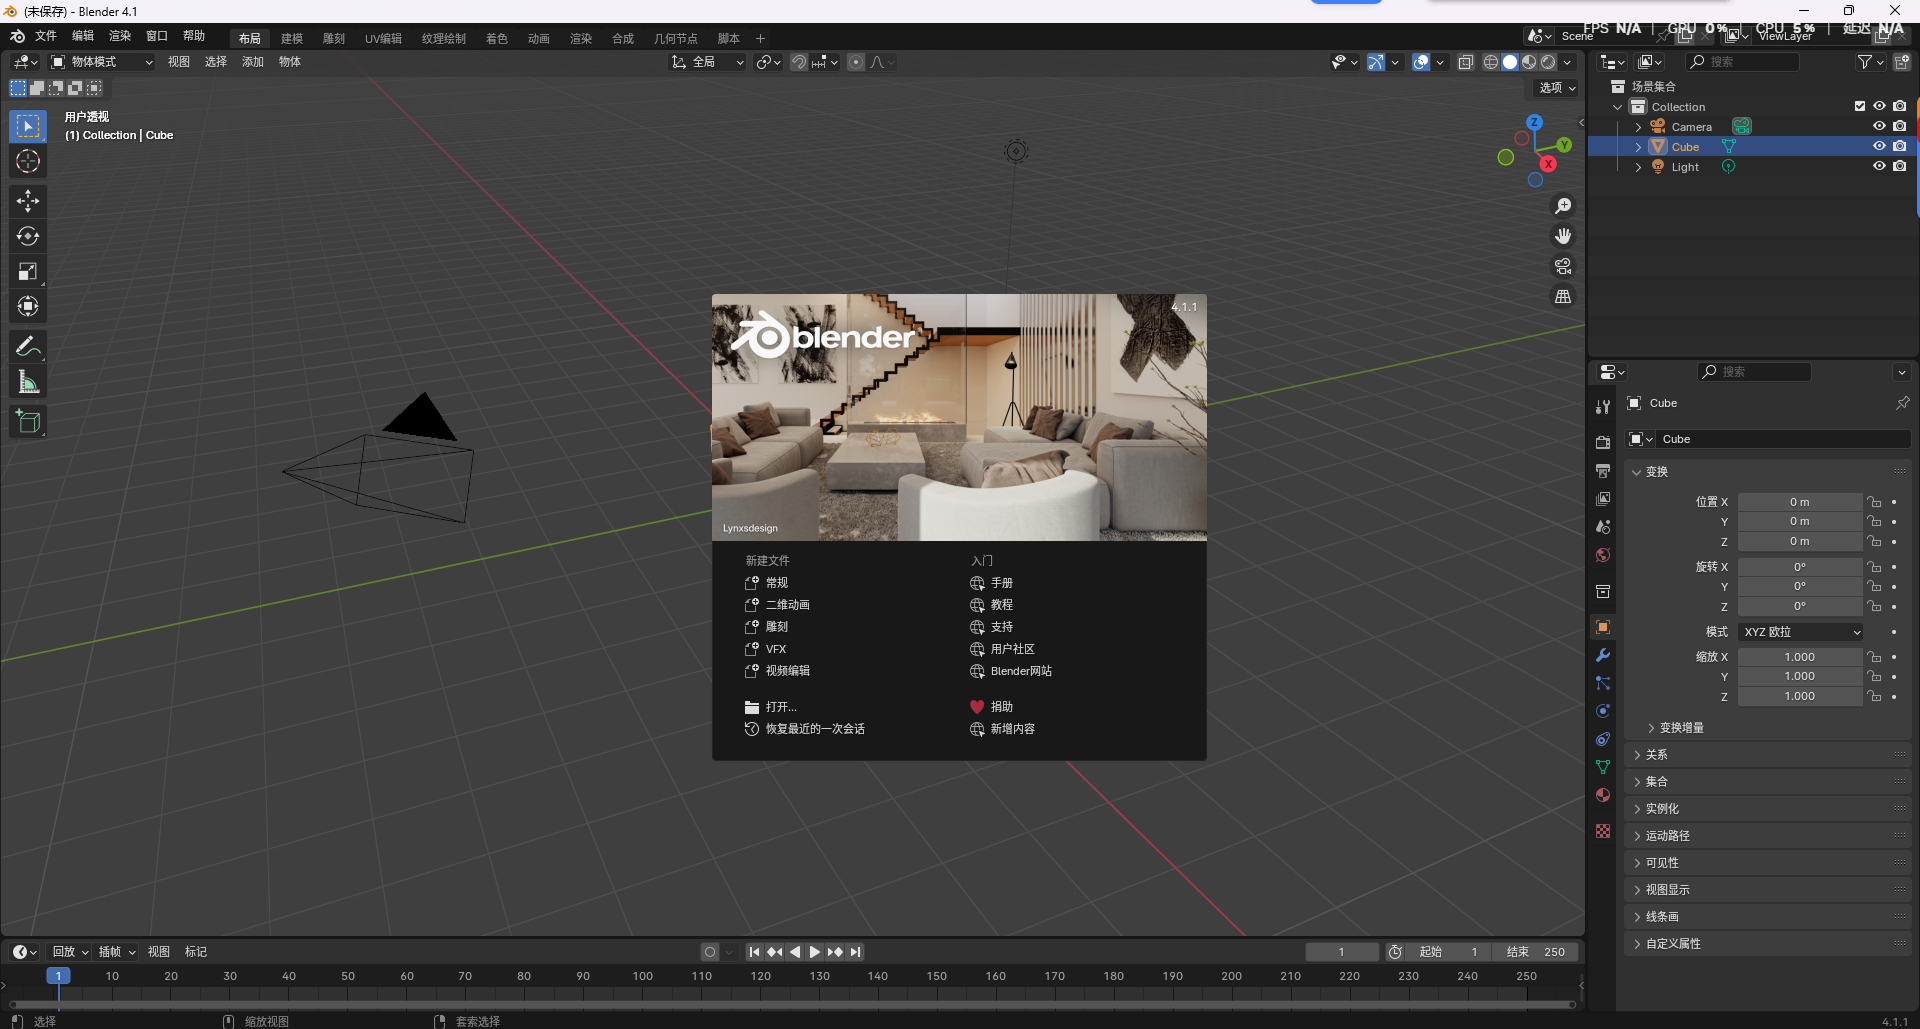Image resolution: width=1920 pixels, height=1029 pixels.
Task: Expand the Camera item in the outliner
Action: point(1638,126)
